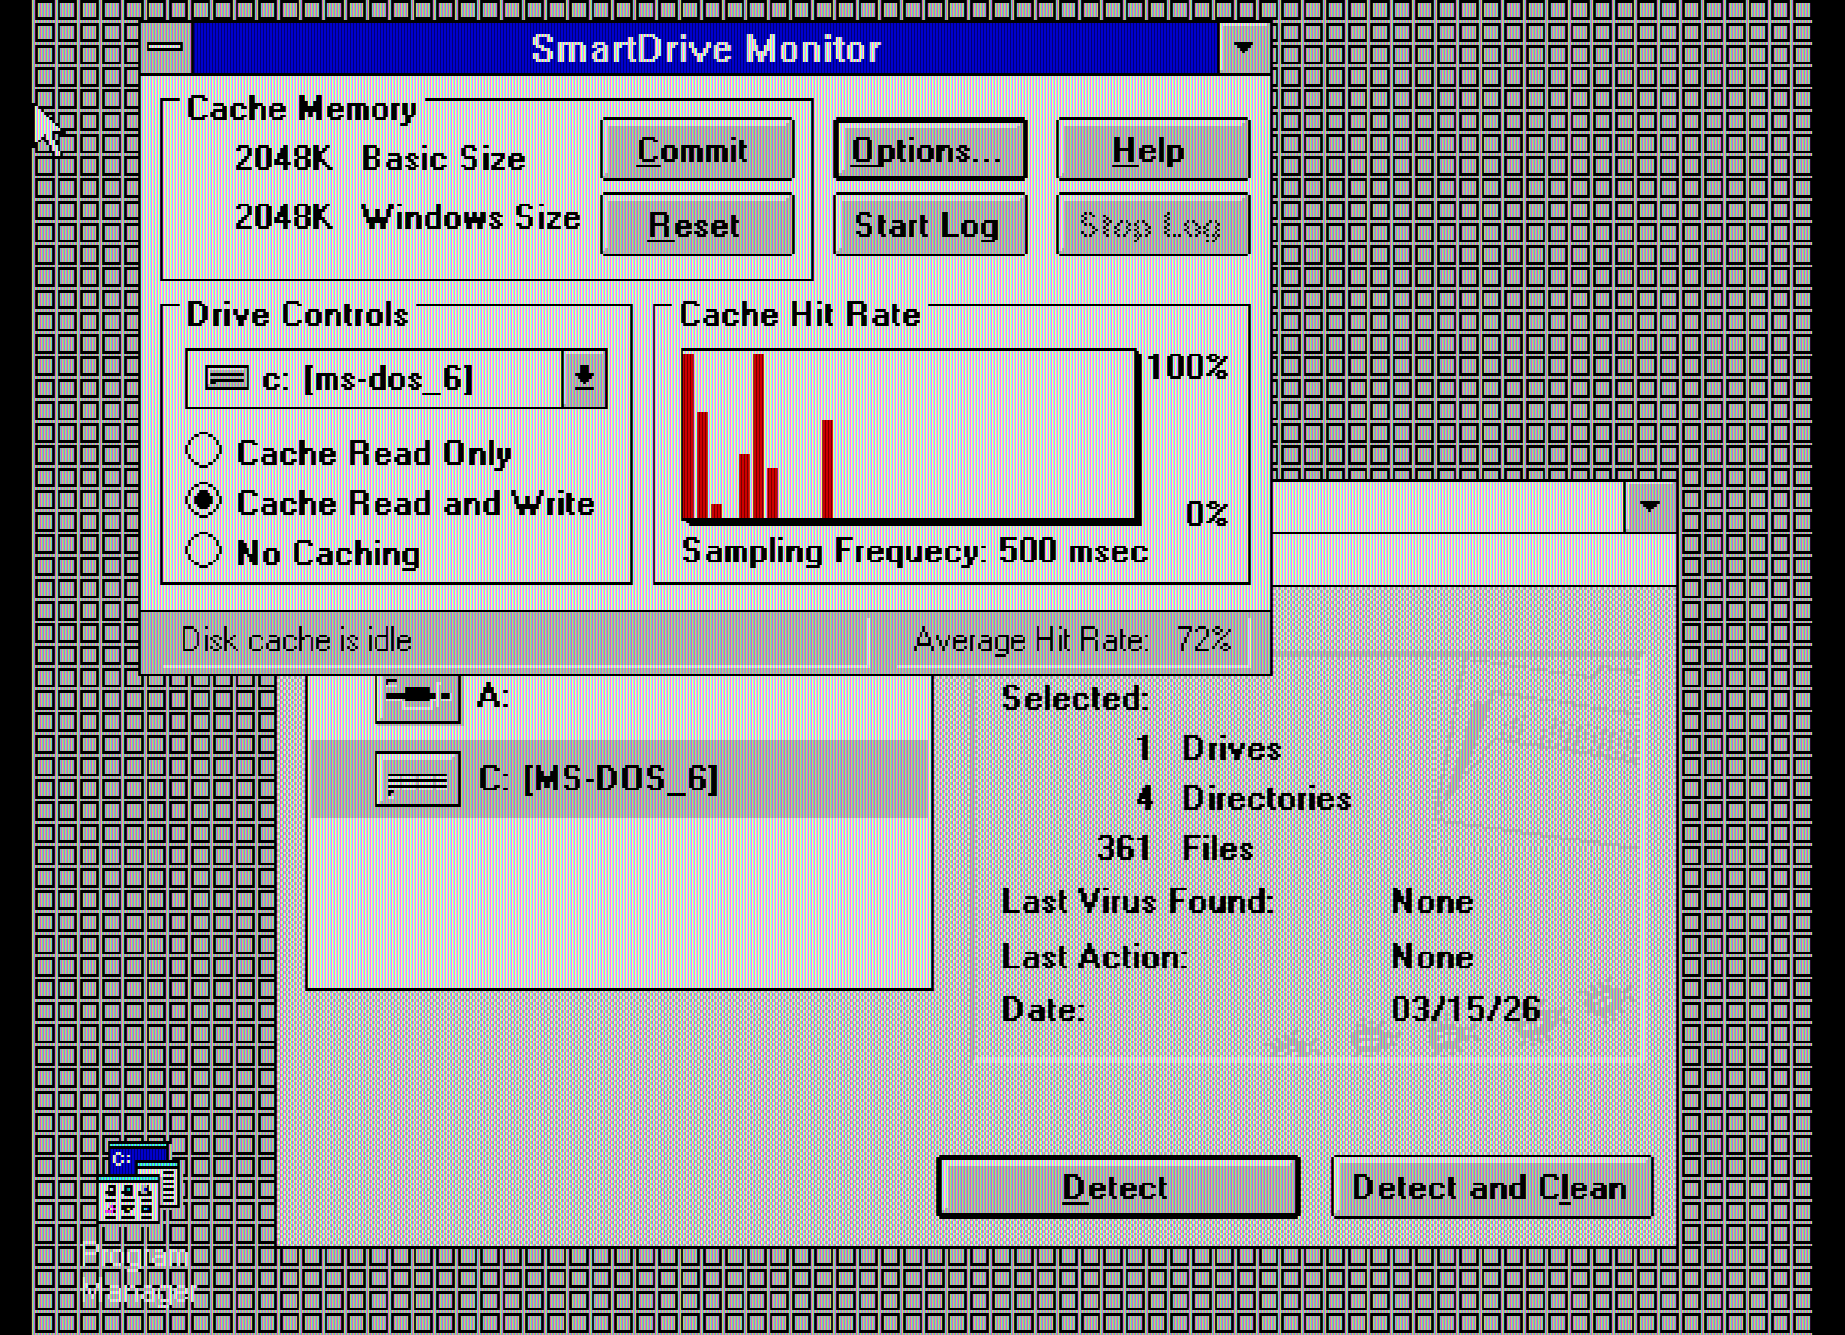Reset the SmartDrive cache
This screenshot has height=1335, width=1845.
pyautogui.click(x=696, y=225)
